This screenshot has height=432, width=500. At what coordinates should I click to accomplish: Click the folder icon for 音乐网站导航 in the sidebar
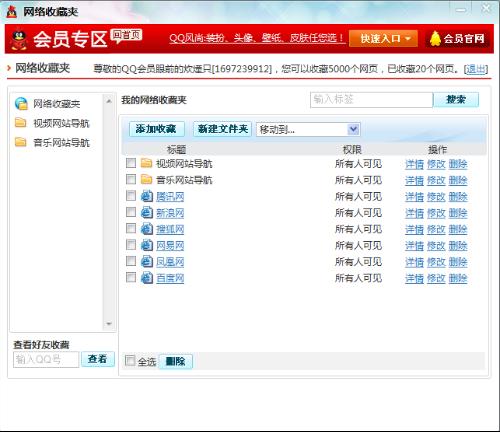(20, 142)
